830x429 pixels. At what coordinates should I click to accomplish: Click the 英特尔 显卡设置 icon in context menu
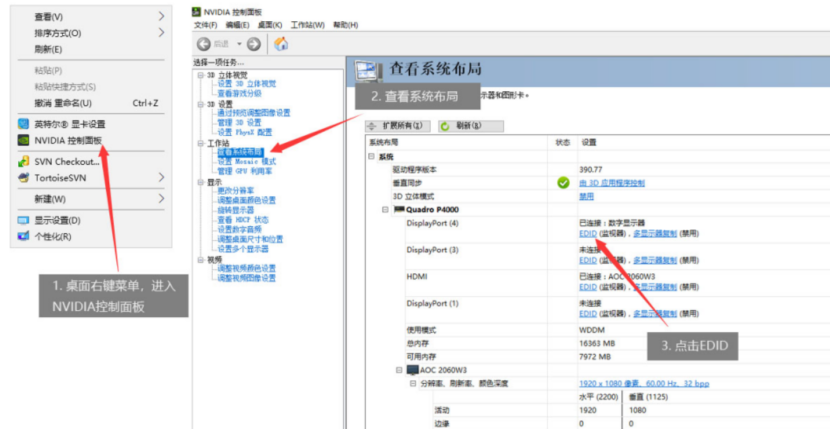(x=23, y=124)
